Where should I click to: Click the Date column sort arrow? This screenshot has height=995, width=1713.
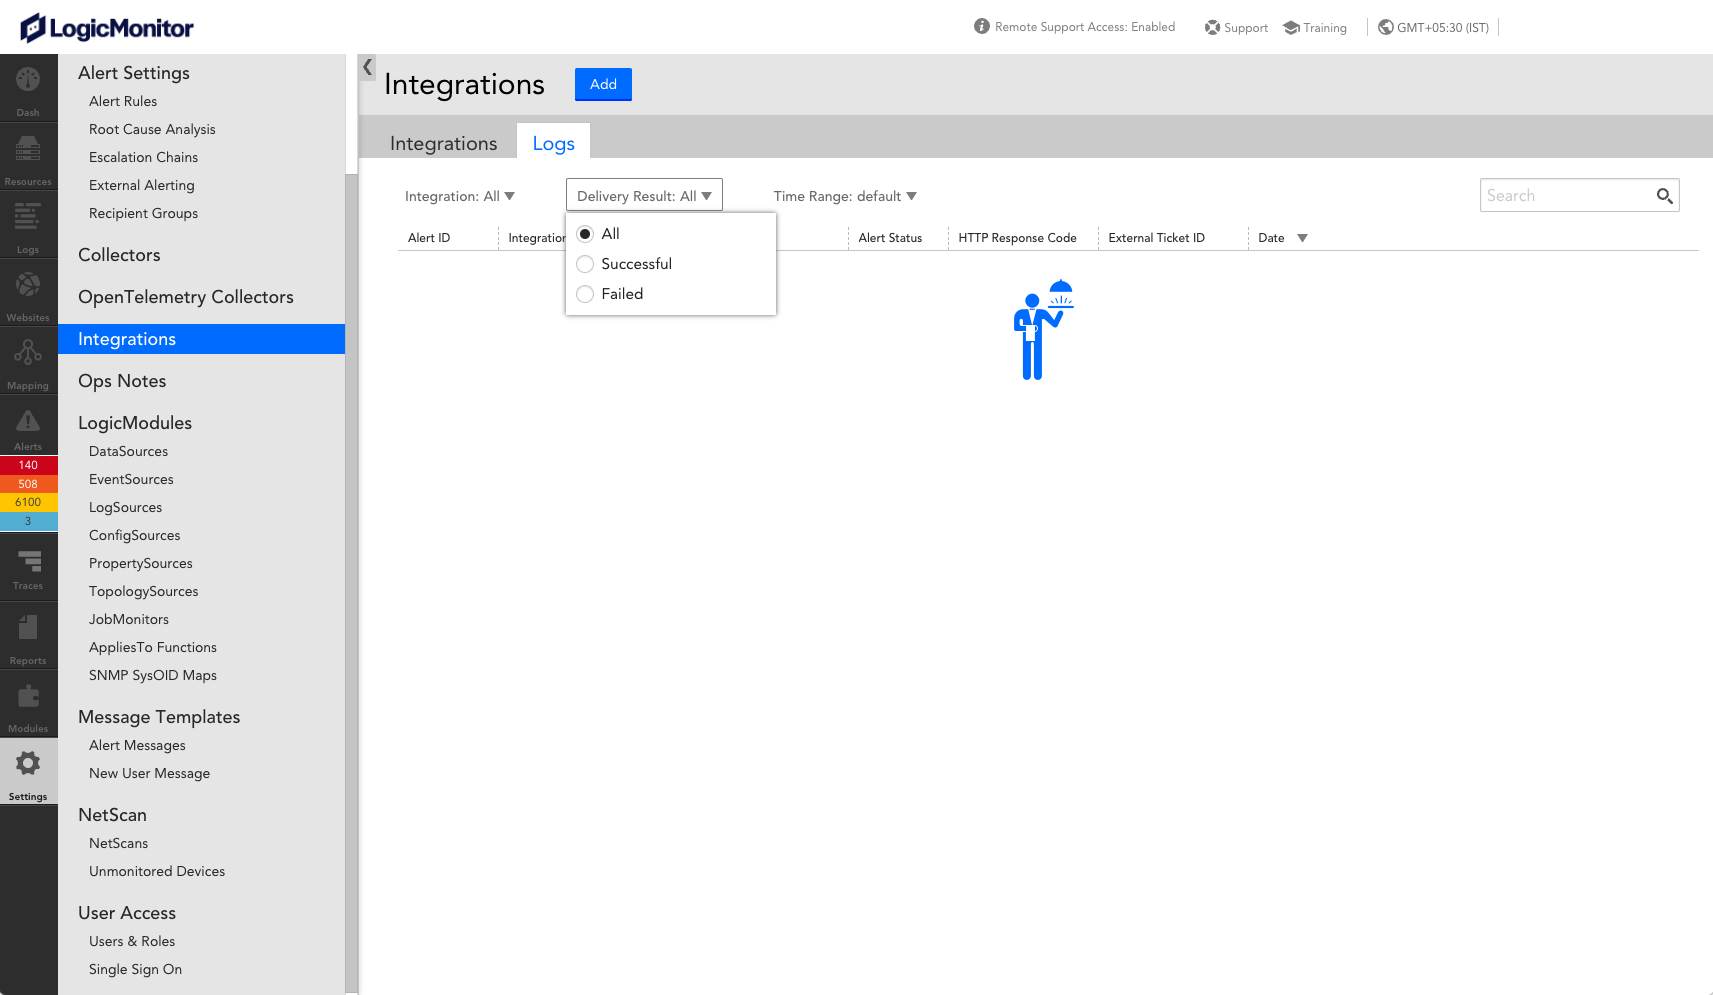click(1302, 238)
